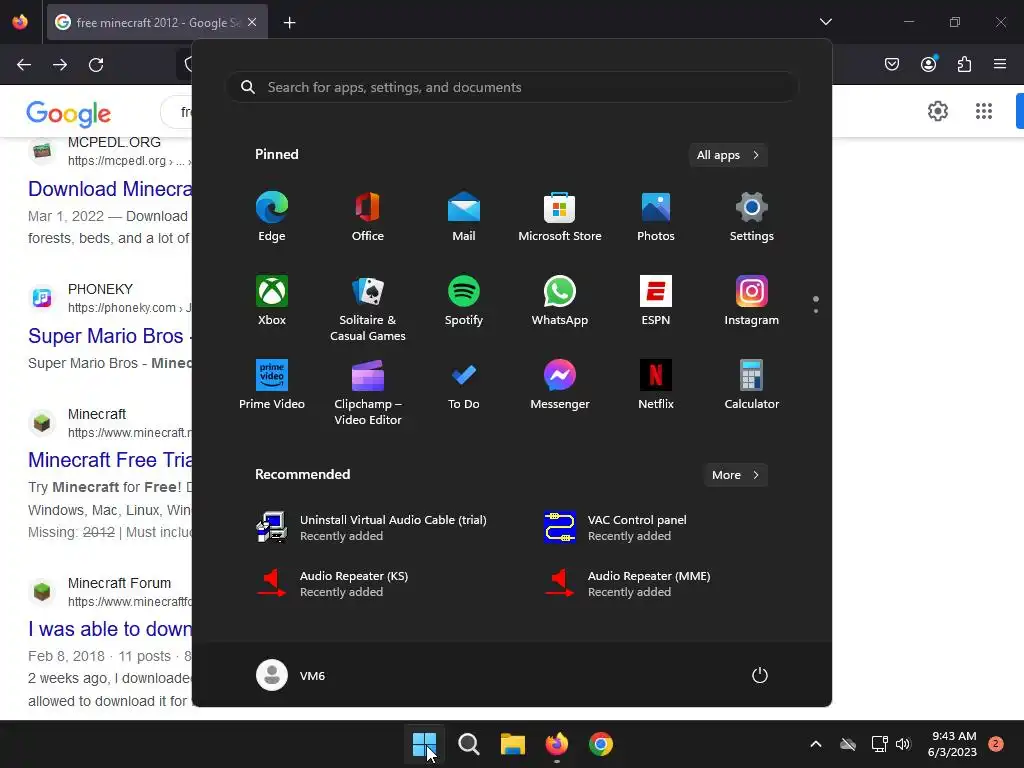Viewport: 1024px width, 768px height.
Task: Open a new Firefox tab
Action: (289, 23)
